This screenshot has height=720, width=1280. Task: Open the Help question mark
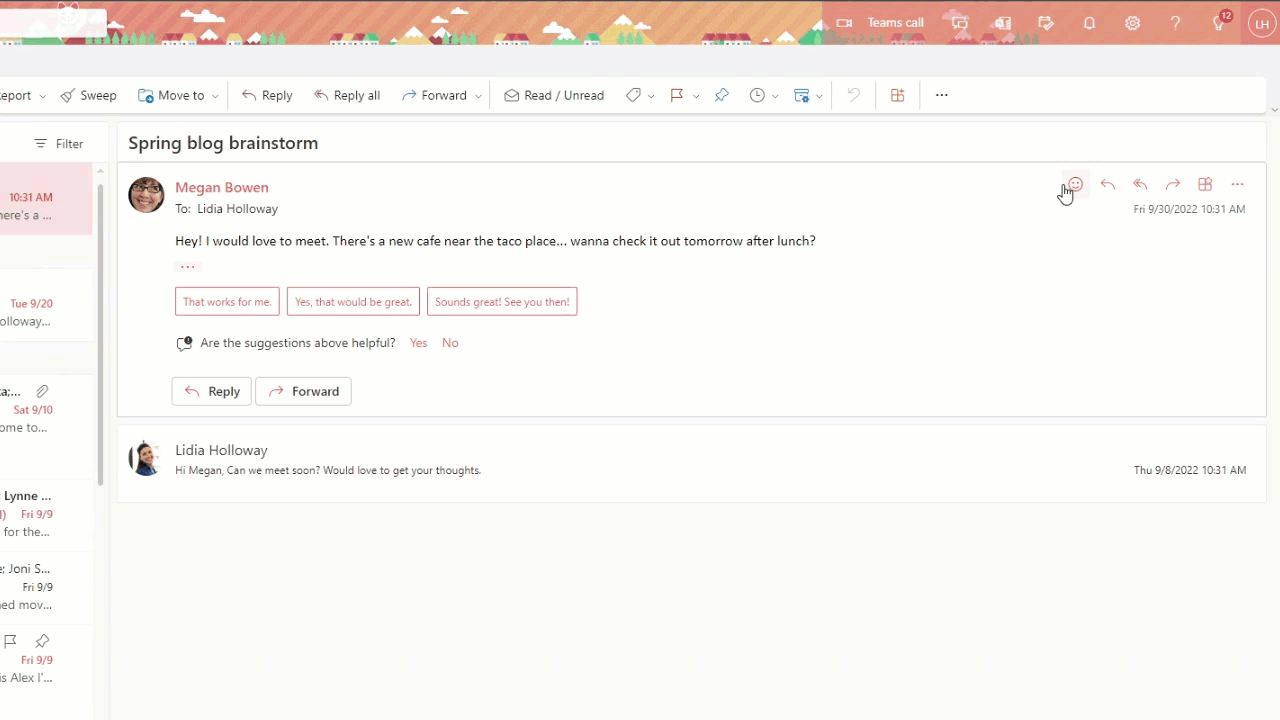(x=1176, y=23)
